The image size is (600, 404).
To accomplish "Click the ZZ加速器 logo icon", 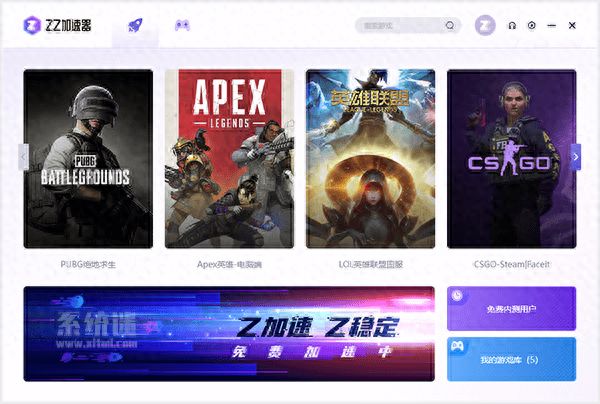I will point(32,26).
